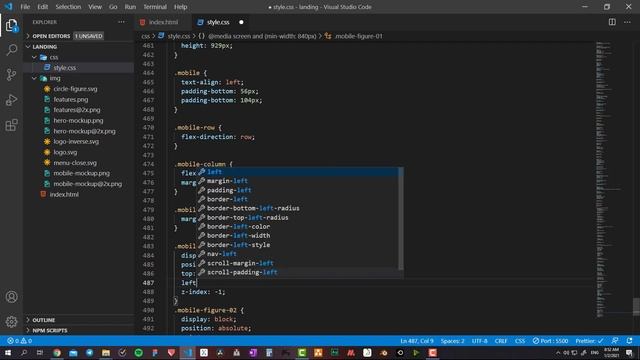The width and height of the screenshot is (640, 360).
Task: Open Chrome from the taskbar
Action: [57, 353]
